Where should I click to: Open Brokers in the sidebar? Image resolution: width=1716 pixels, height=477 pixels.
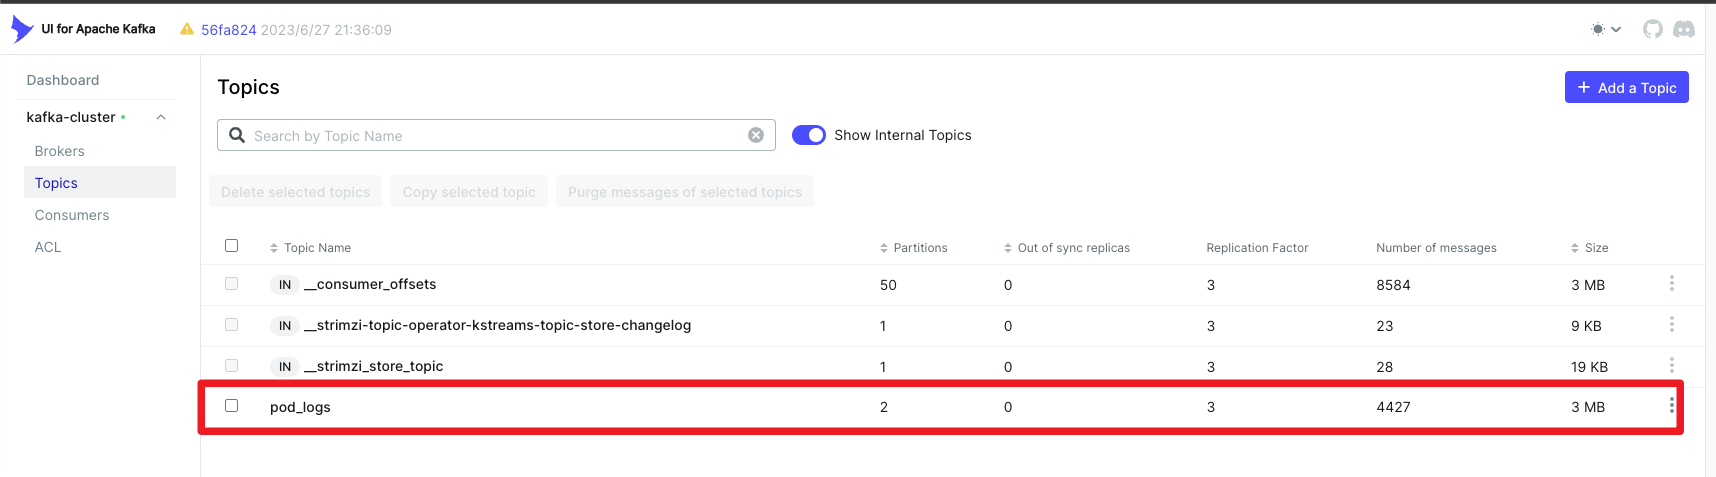[x=60, y=151]
